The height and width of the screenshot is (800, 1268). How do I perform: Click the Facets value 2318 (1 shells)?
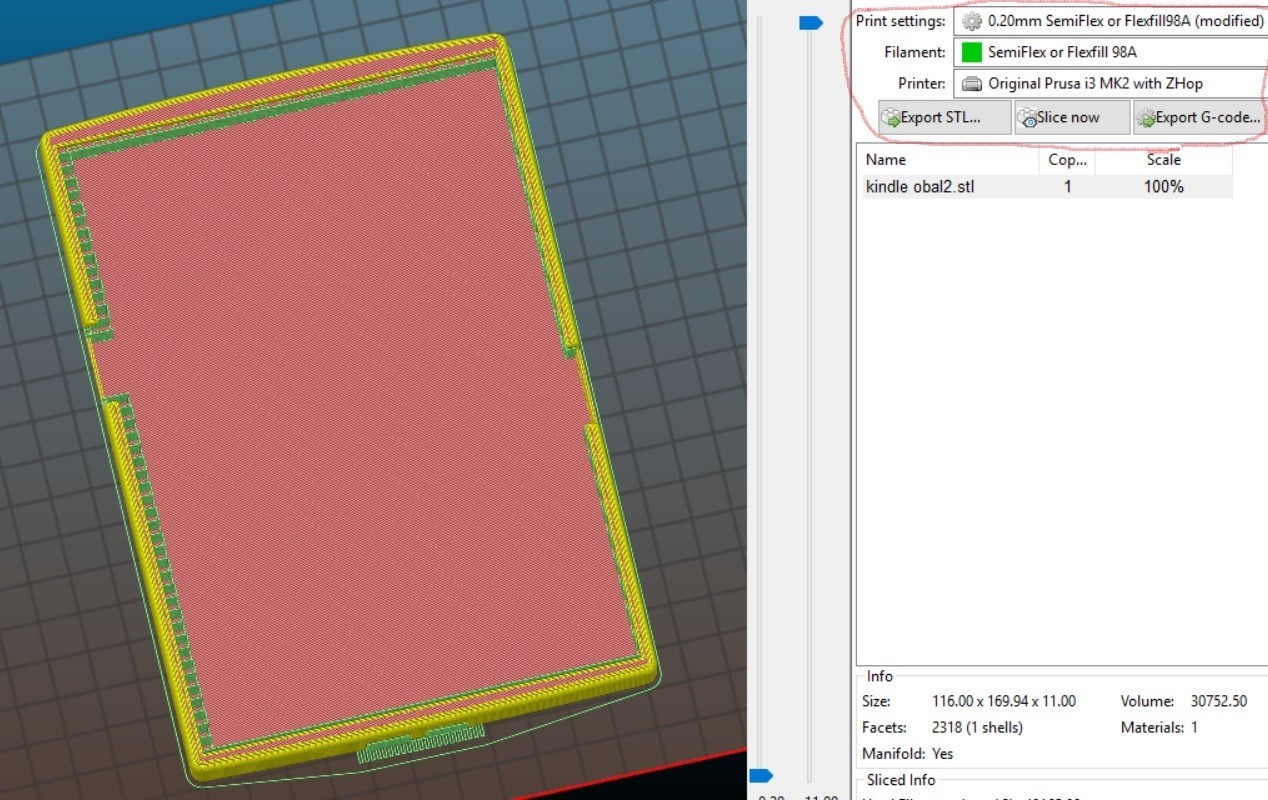pos(977,728)
